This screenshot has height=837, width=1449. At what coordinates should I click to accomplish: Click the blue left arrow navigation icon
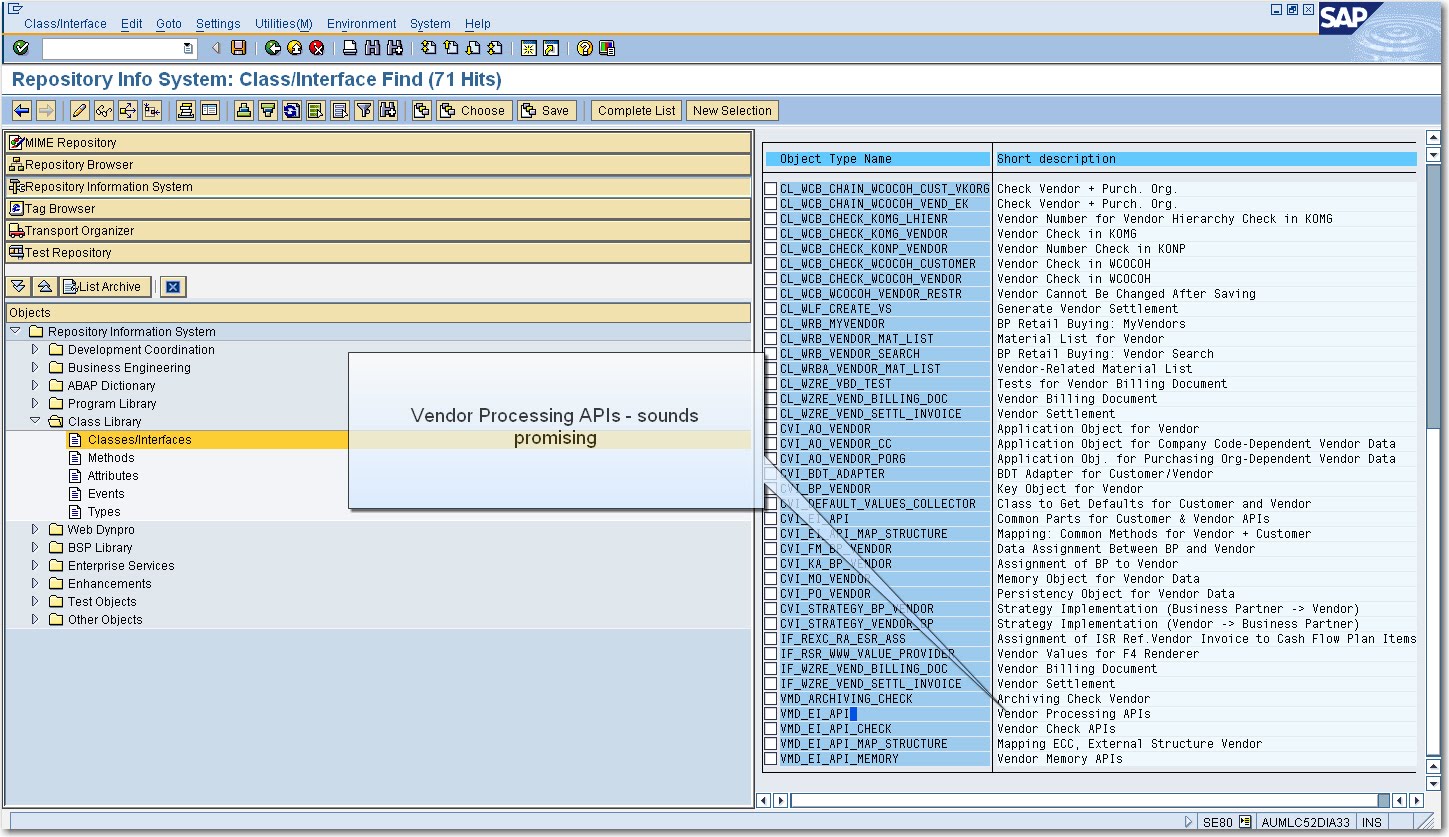(21, 111)
